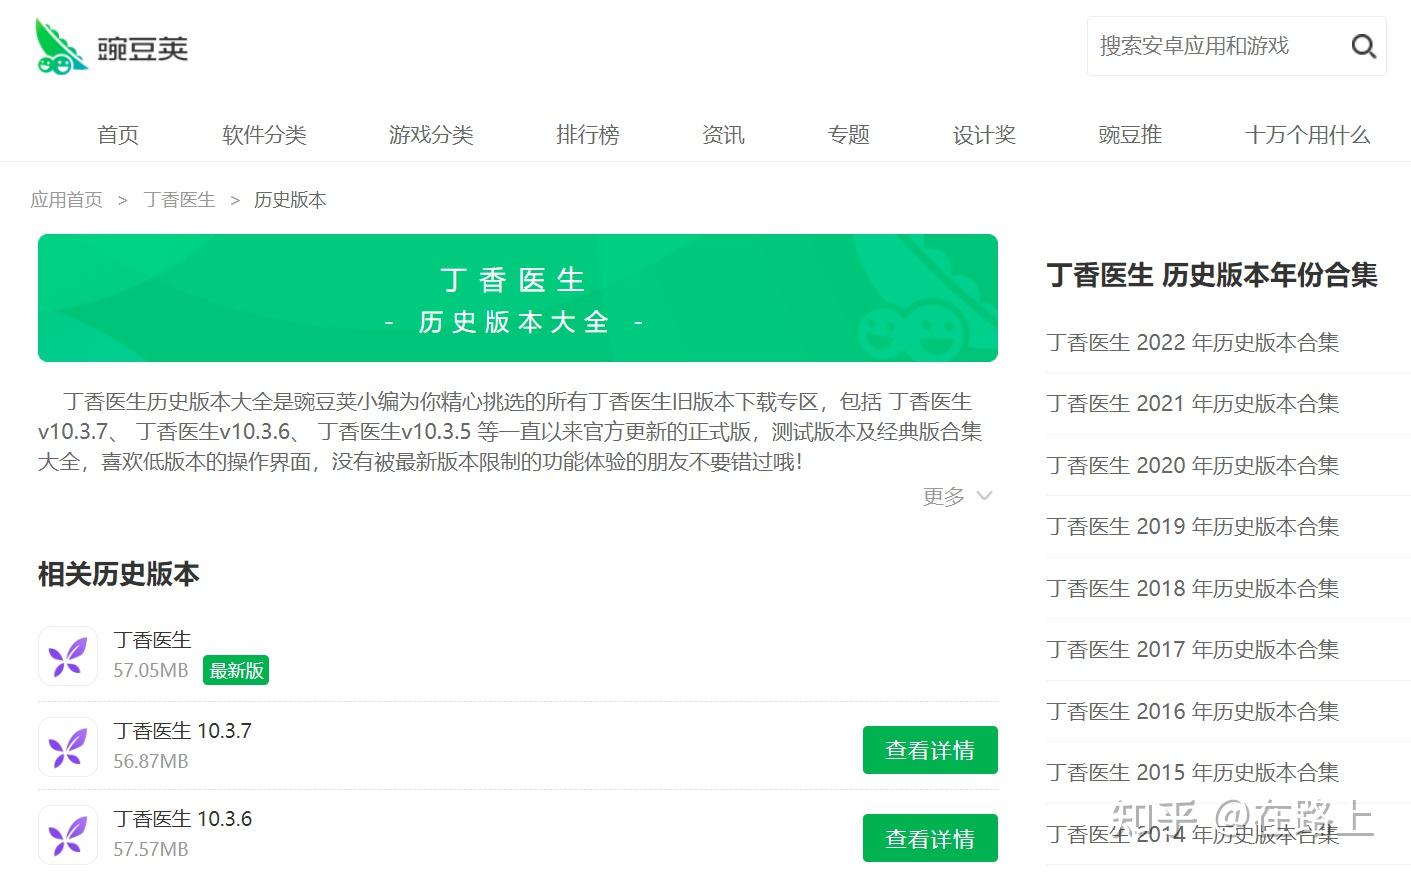
Task: Open 丁香医生 2018 年历史版本合集
Action: [x=1192, y=588]
